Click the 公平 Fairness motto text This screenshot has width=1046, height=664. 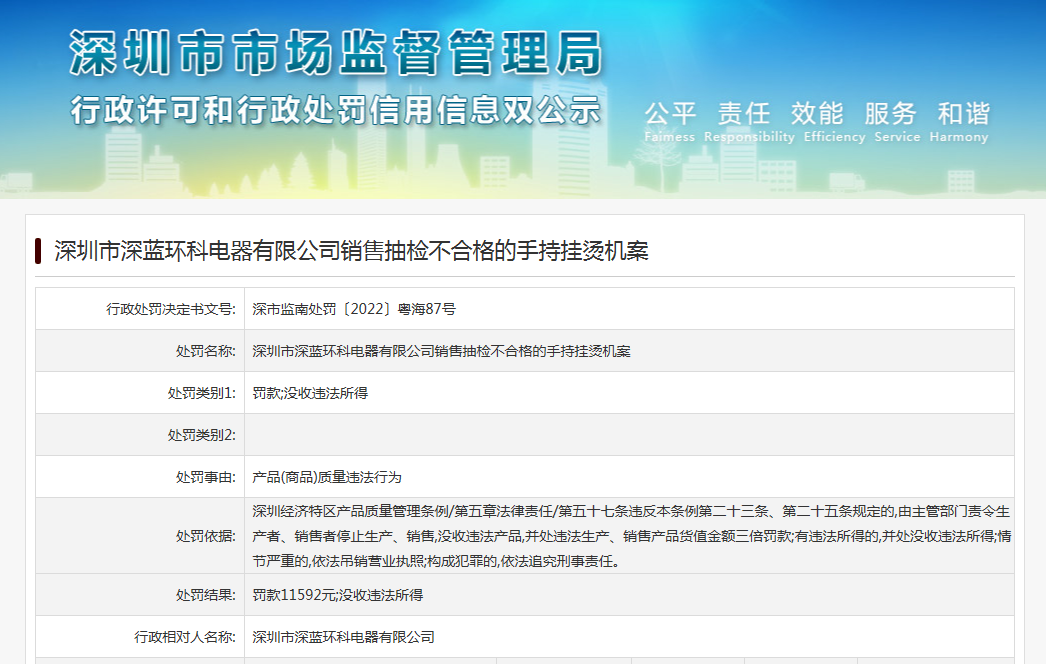click(x=670, y=122)
